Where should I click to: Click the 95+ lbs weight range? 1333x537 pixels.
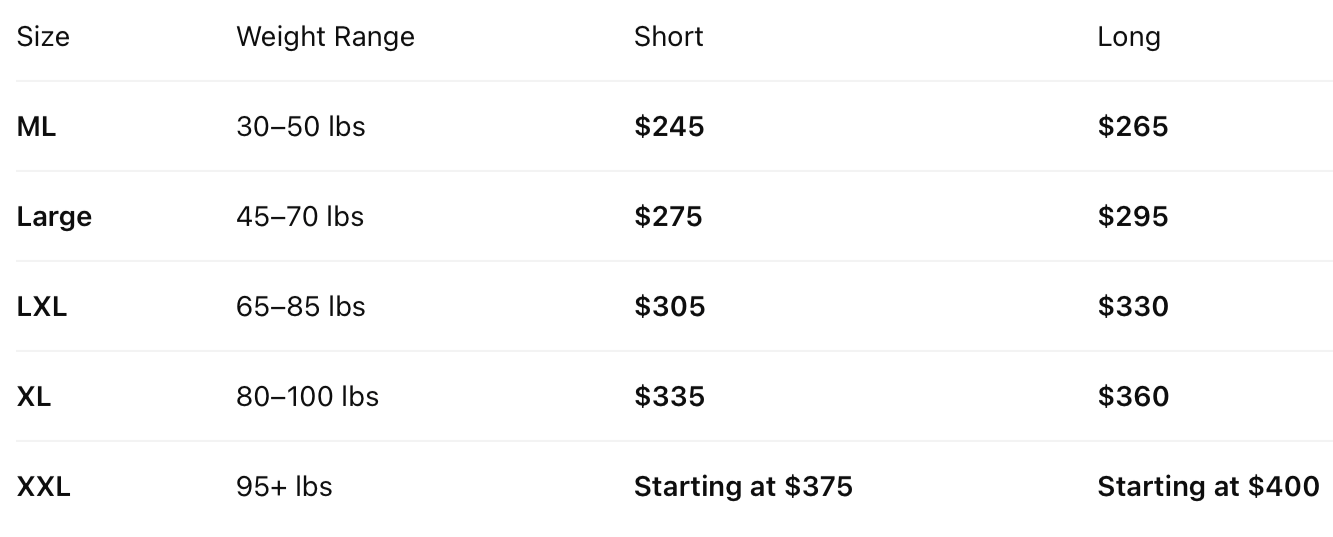[284, 487]
